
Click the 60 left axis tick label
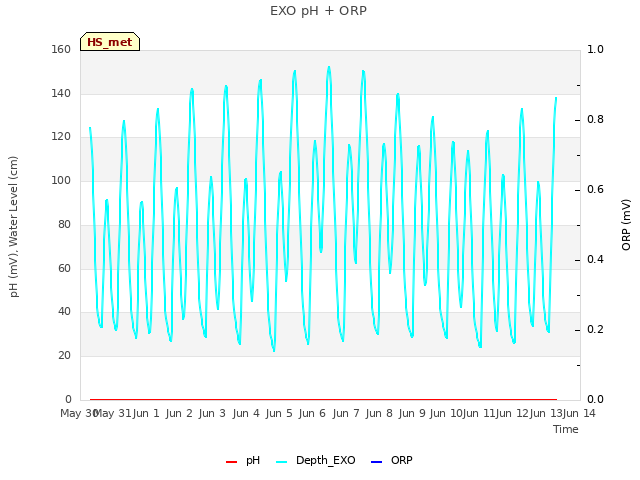[64, 268]
